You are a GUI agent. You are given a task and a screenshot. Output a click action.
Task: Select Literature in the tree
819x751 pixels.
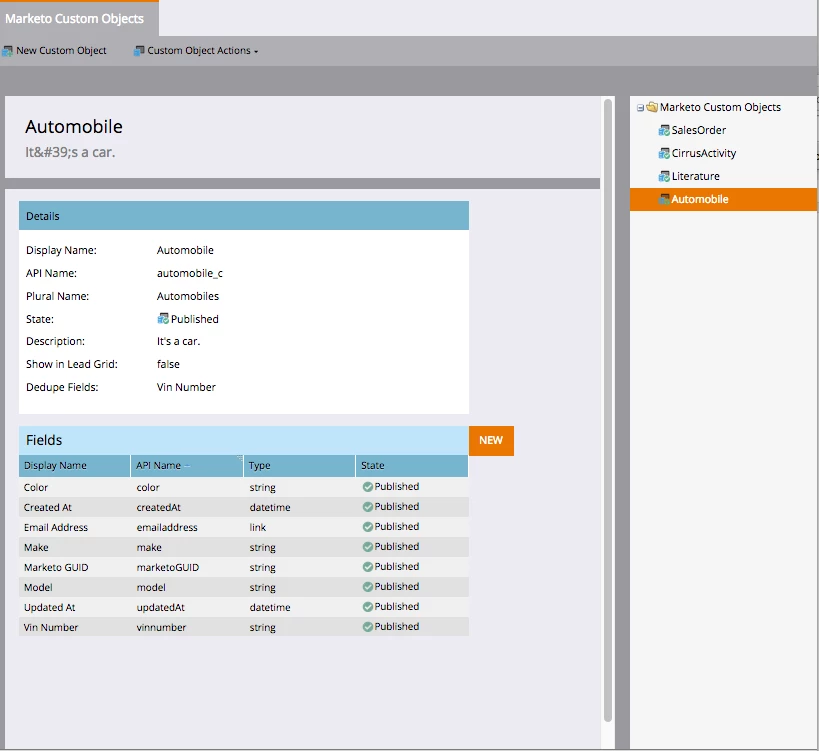[x=695, y=176]
